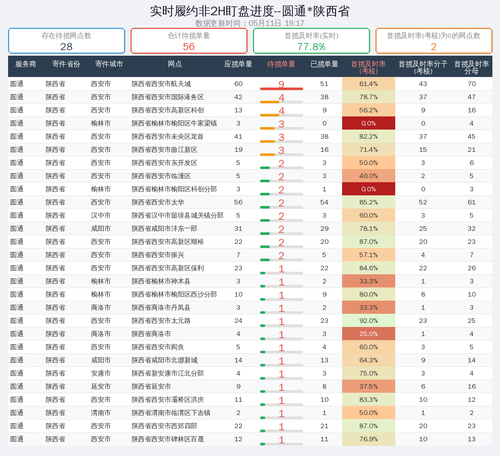Select the 陕西省西安市高新区顺裕 outlet name
The width and height of the screenshot is (500, 456).
[x=167, y=242]
